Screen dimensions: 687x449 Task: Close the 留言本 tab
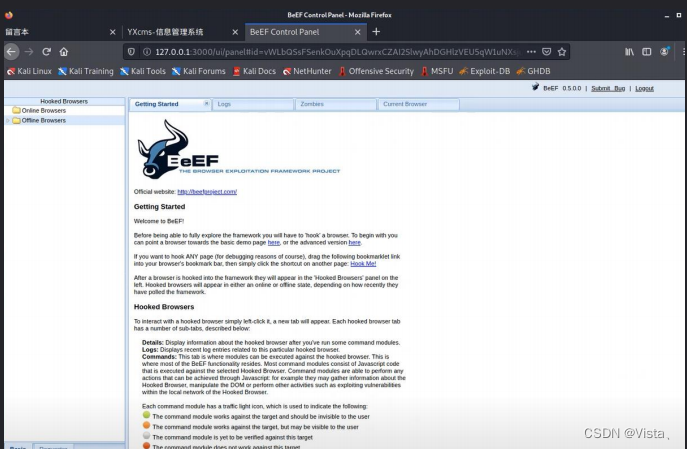coord(113,32)
